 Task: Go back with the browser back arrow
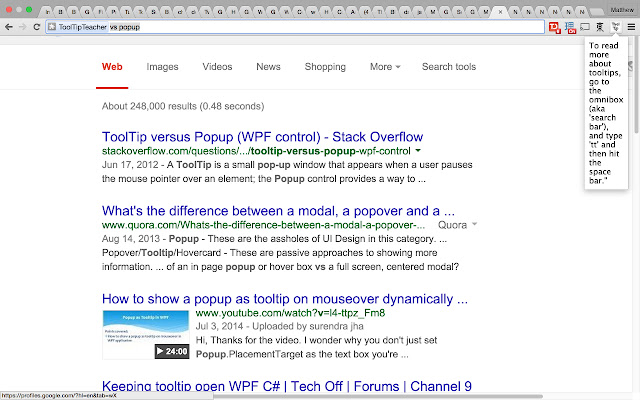point(9,27)
